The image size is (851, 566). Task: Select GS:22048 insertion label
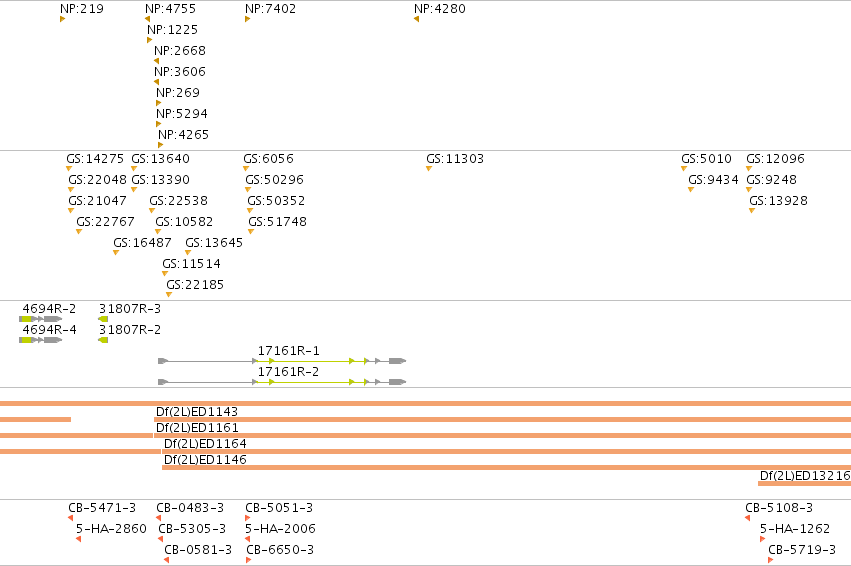97,180
